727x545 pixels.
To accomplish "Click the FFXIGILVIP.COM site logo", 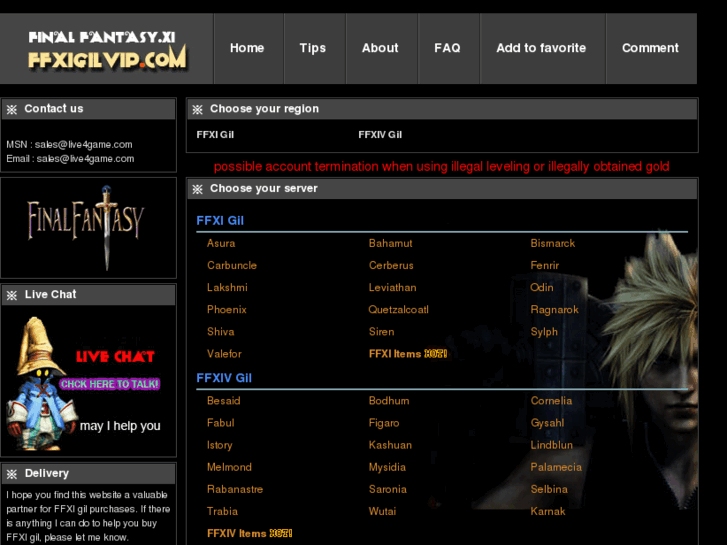I will click(x=107, y=52).
